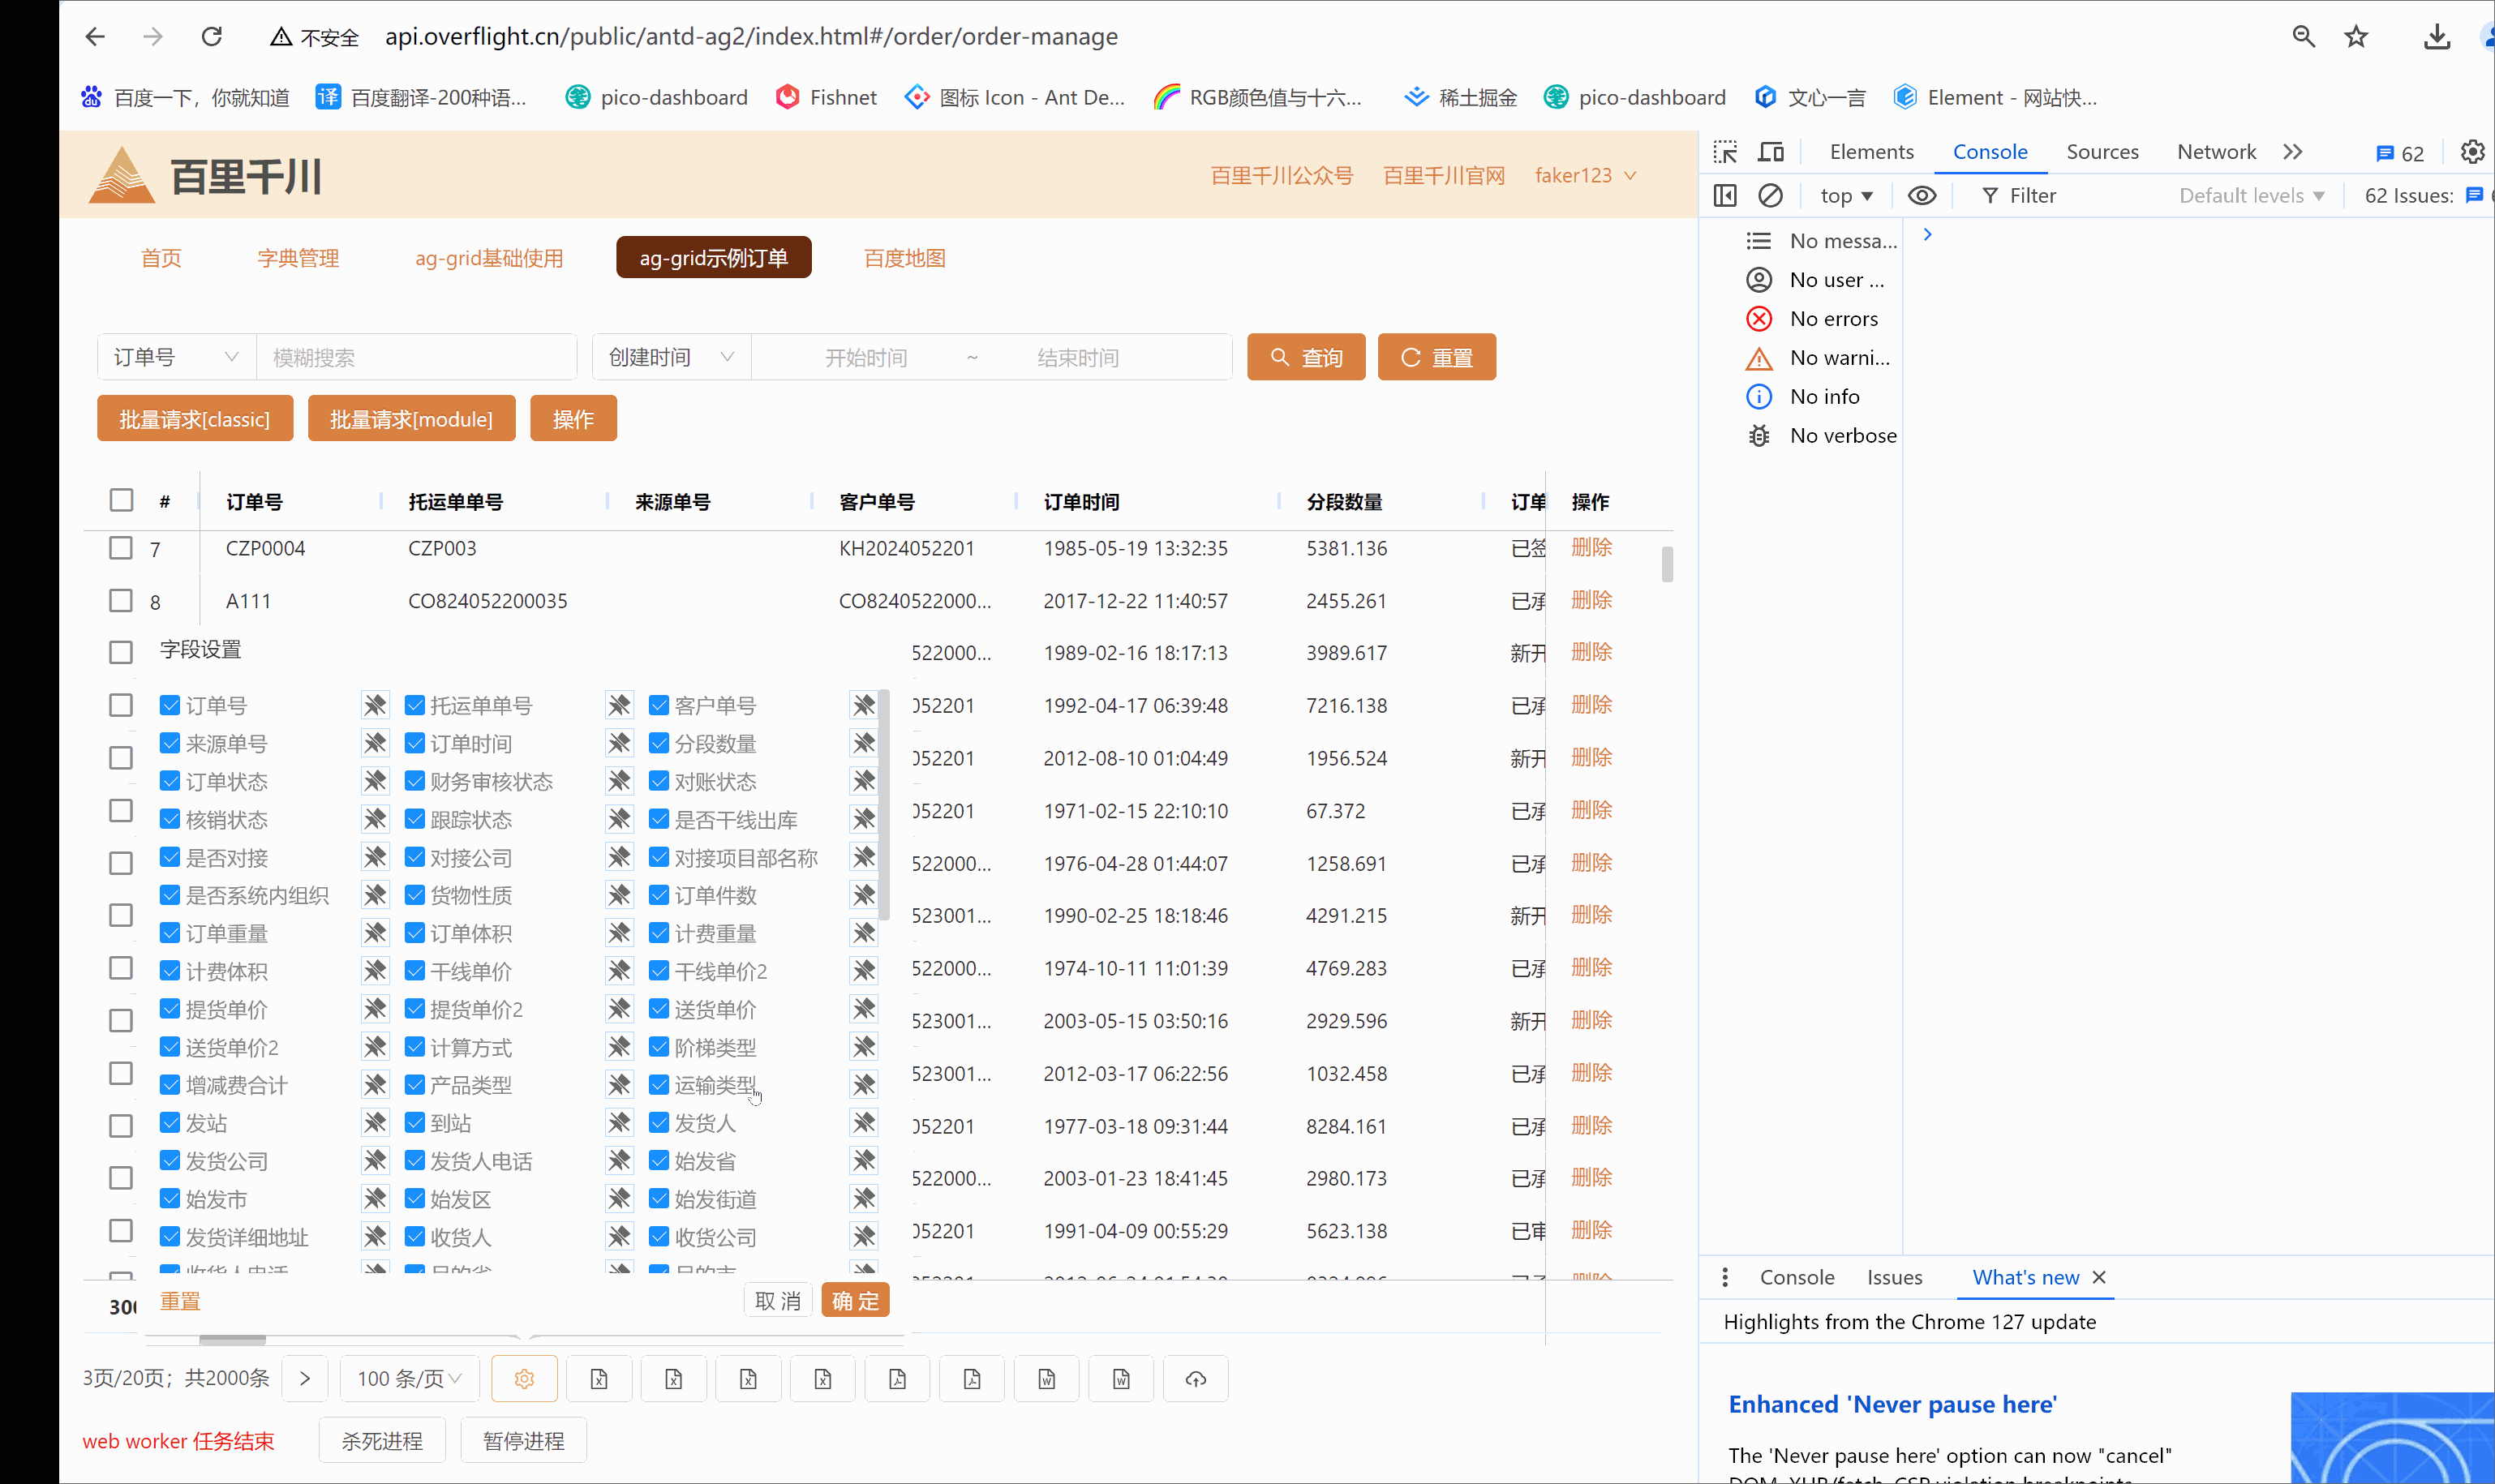Pin the 对接项目部名称 field column
Screen dimensions: 2495x1484
pyautogui.click(x=864, y=857)
